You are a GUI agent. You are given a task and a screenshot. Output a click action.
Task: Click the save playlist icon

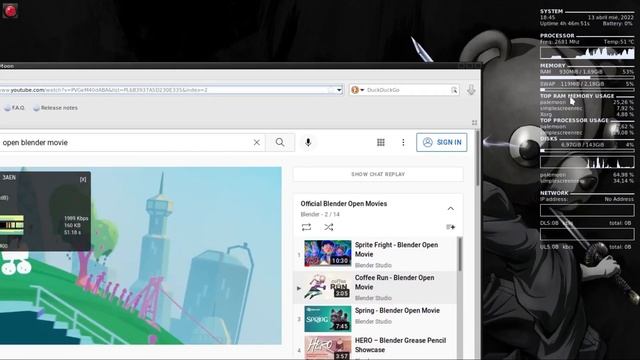(451, 227)
